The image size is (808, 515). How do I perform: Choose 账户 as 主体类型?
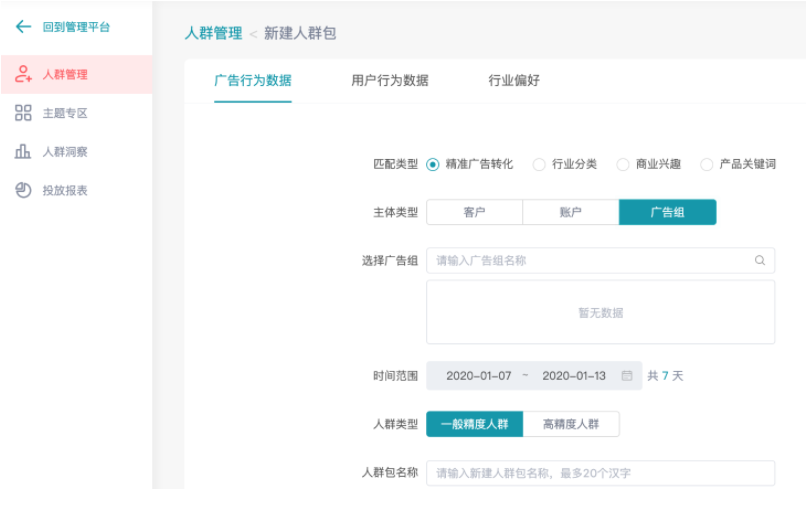(570, 212)
